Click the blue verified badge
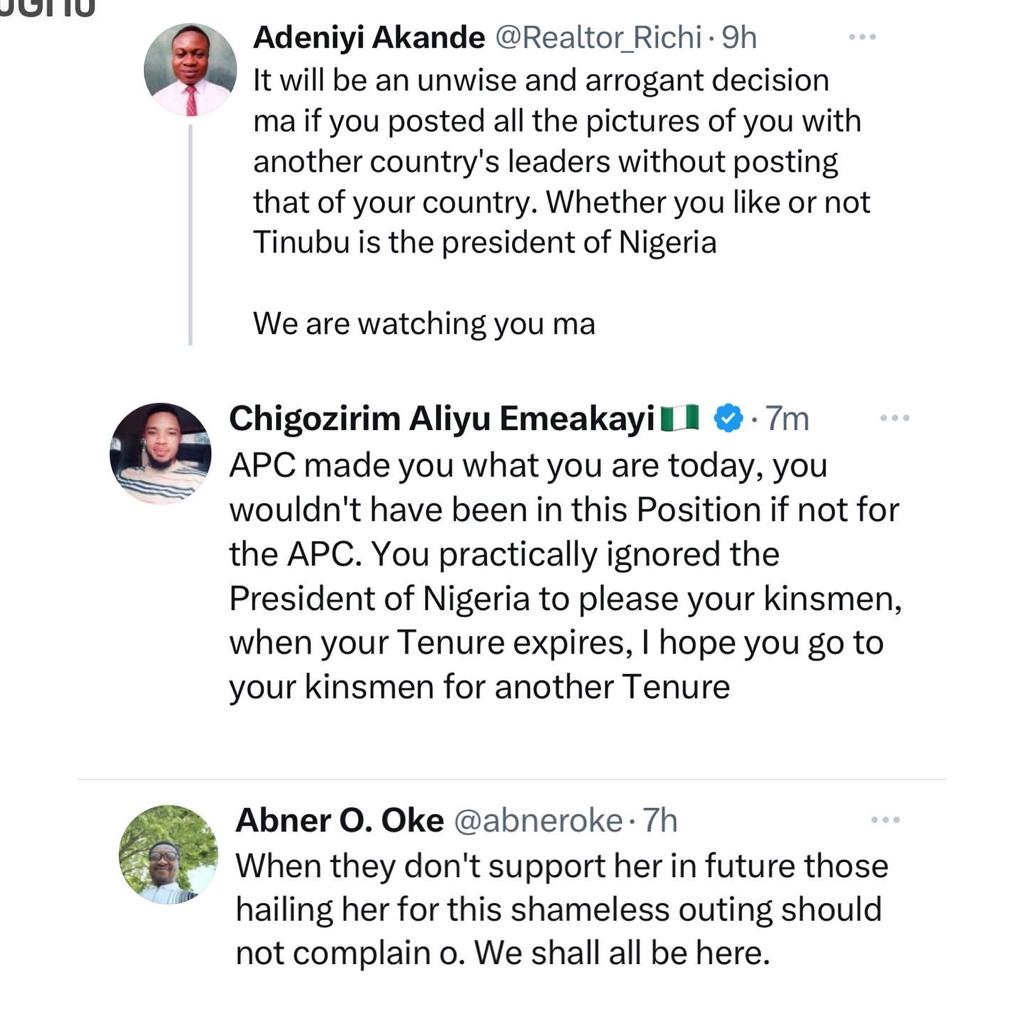The height and width of the screenshot is (1024, 1024). [x=729, y=418]
